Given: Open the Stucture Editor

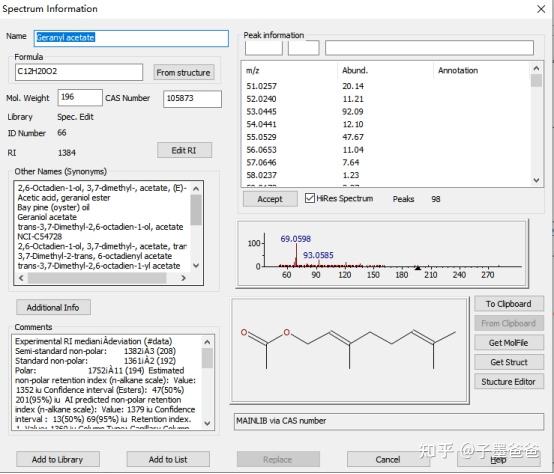Looking at the screenshot, I should [x=508, y=382].
